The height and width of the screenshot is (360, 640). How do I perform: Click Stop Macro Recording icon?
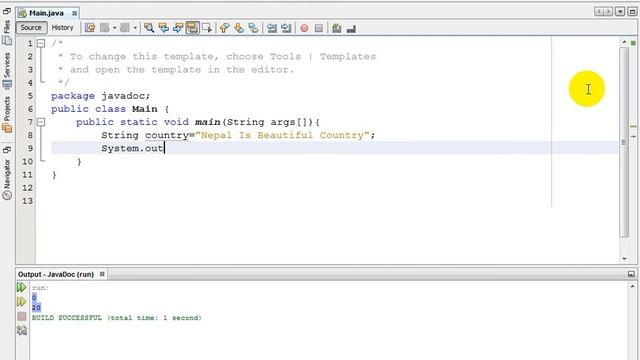(319, 28)
